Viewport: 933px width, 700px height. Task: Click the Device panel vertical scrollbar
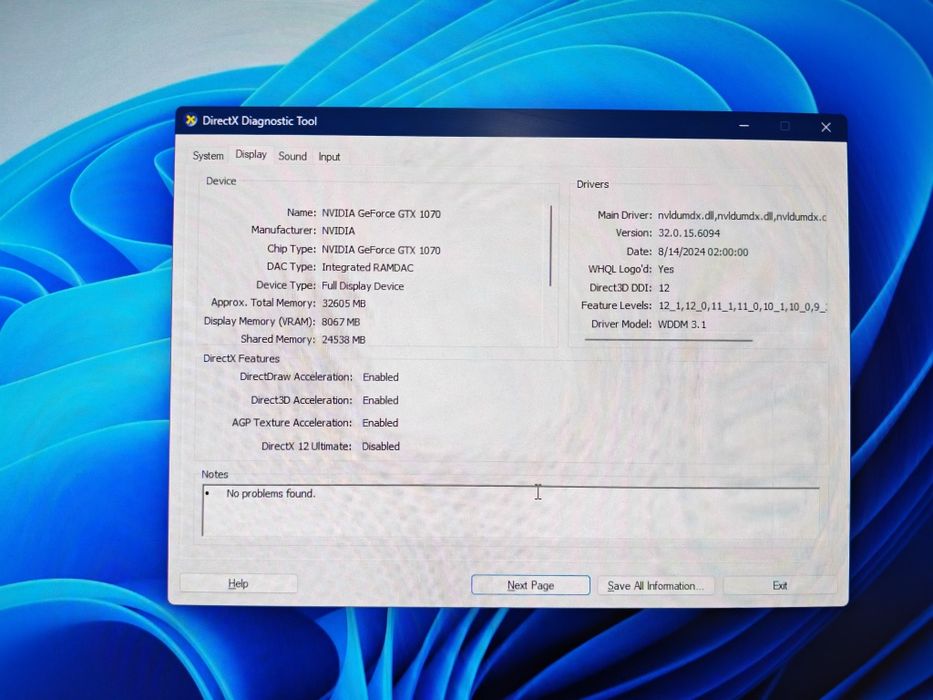coord(551,245)
